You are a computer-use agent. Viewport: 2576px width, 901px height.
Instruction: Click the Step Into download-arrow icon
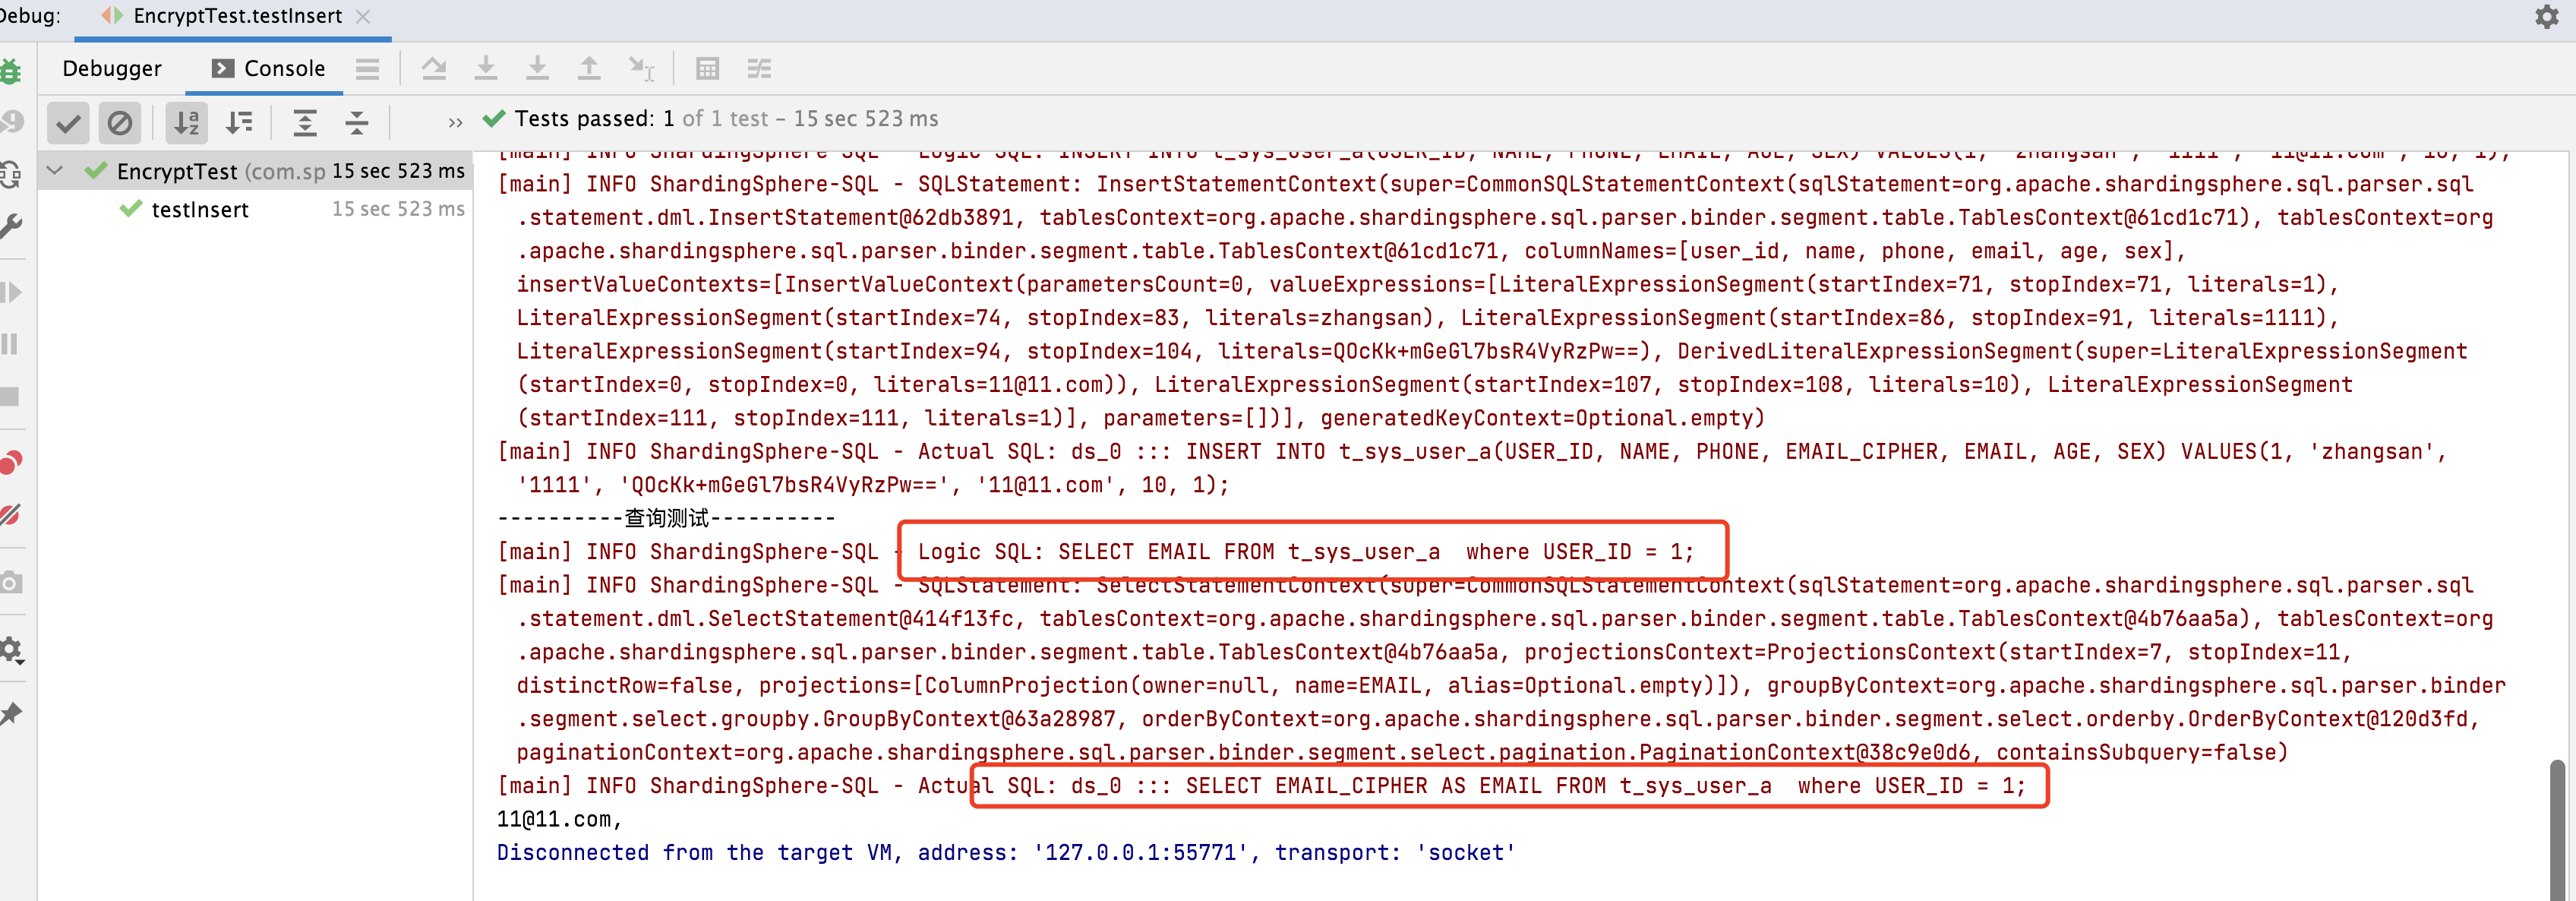click(x=486, y=68)
